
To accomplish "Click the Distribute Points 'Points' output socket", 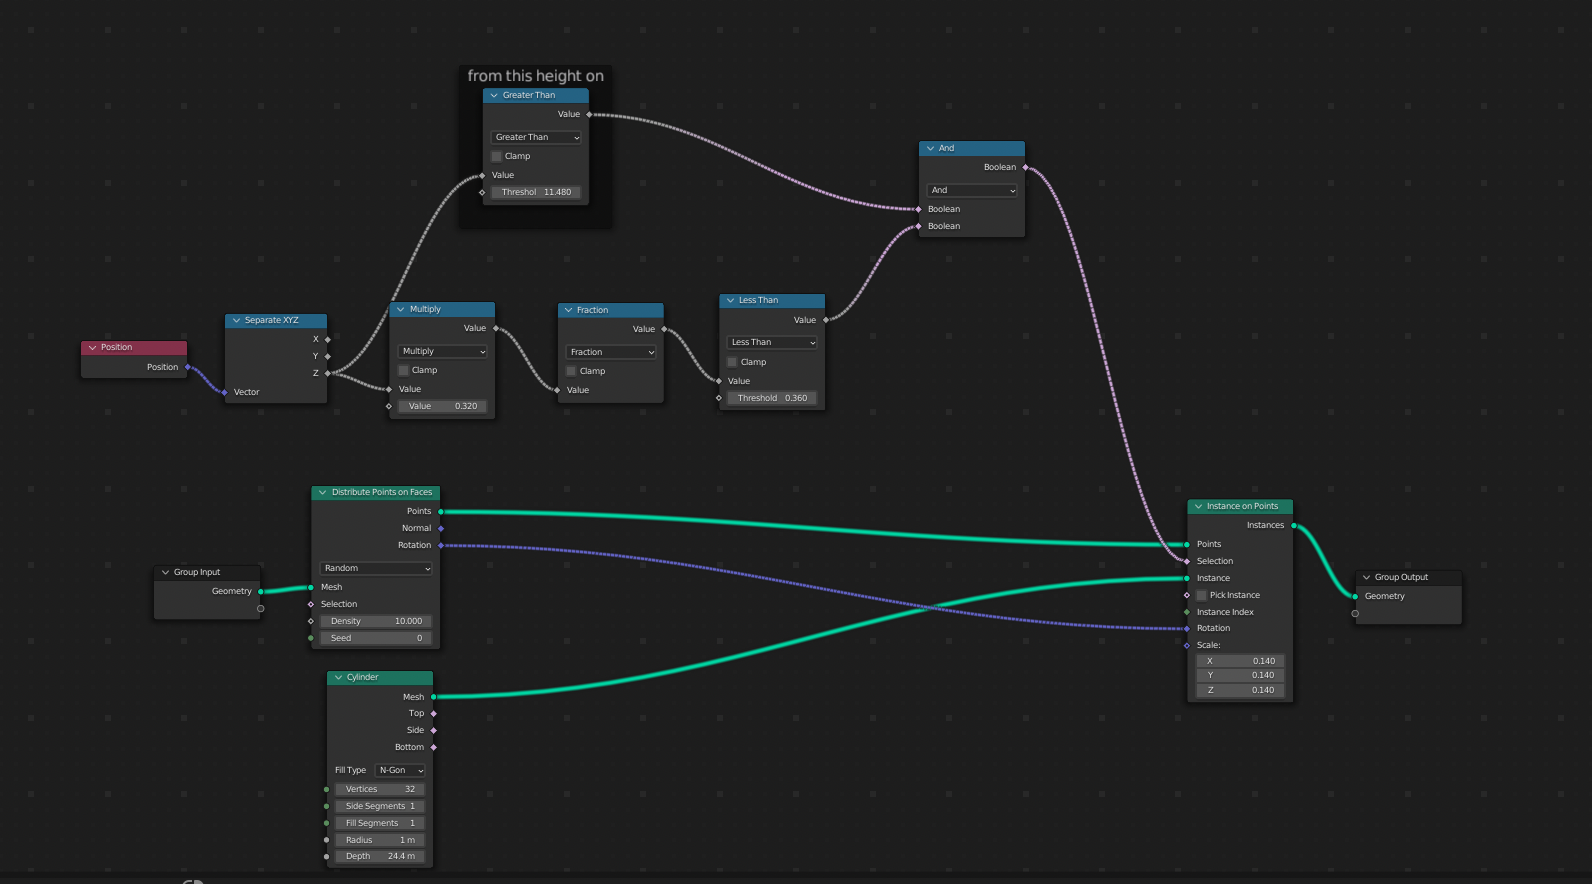I will click(441, 512).
